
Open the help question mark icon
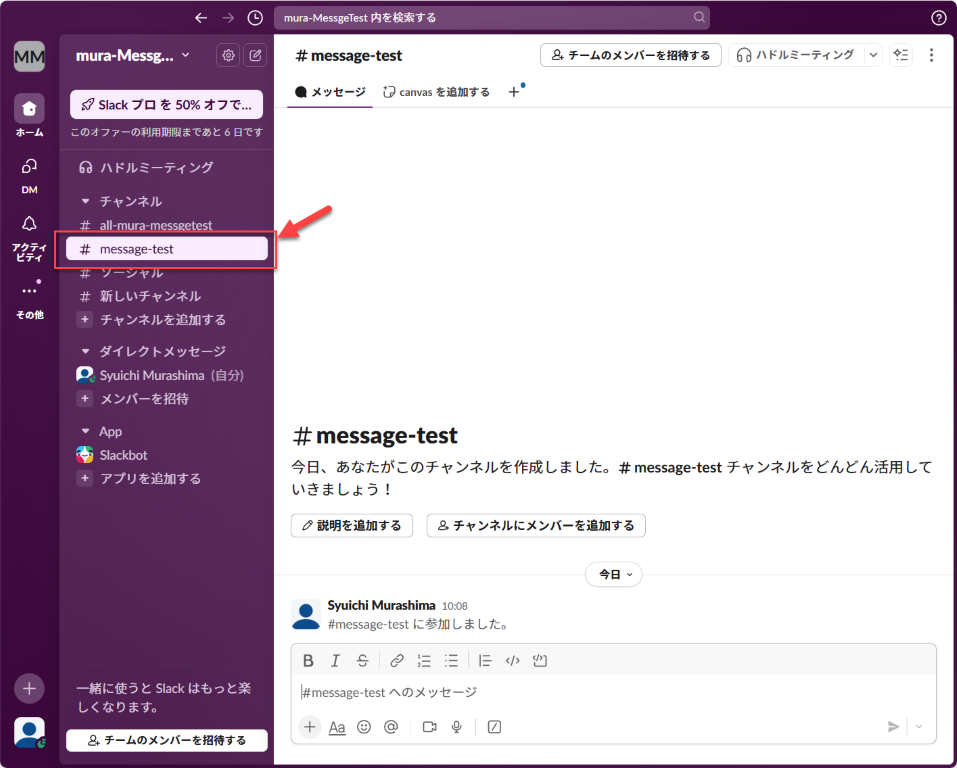point(939,18)
